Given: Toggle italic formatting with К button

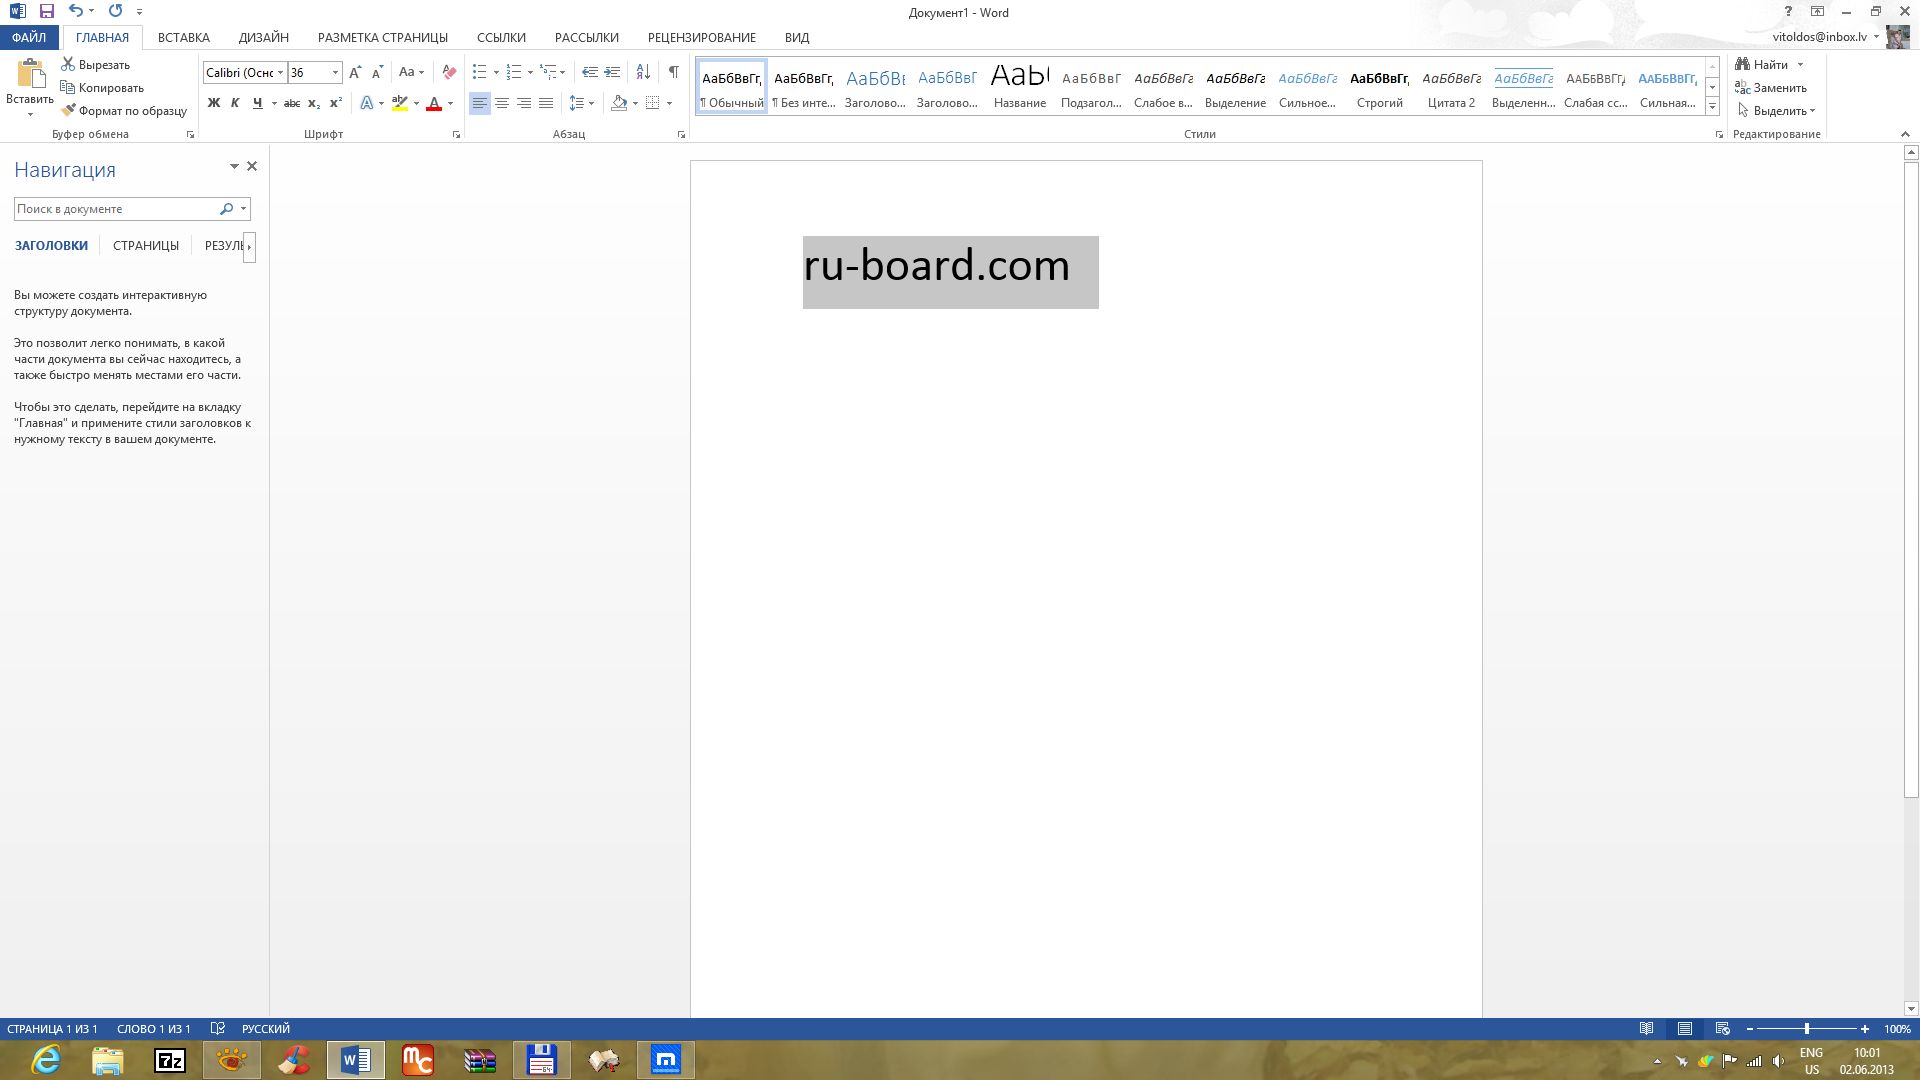Looking at the screenshot, I should (x=235, y=103).
